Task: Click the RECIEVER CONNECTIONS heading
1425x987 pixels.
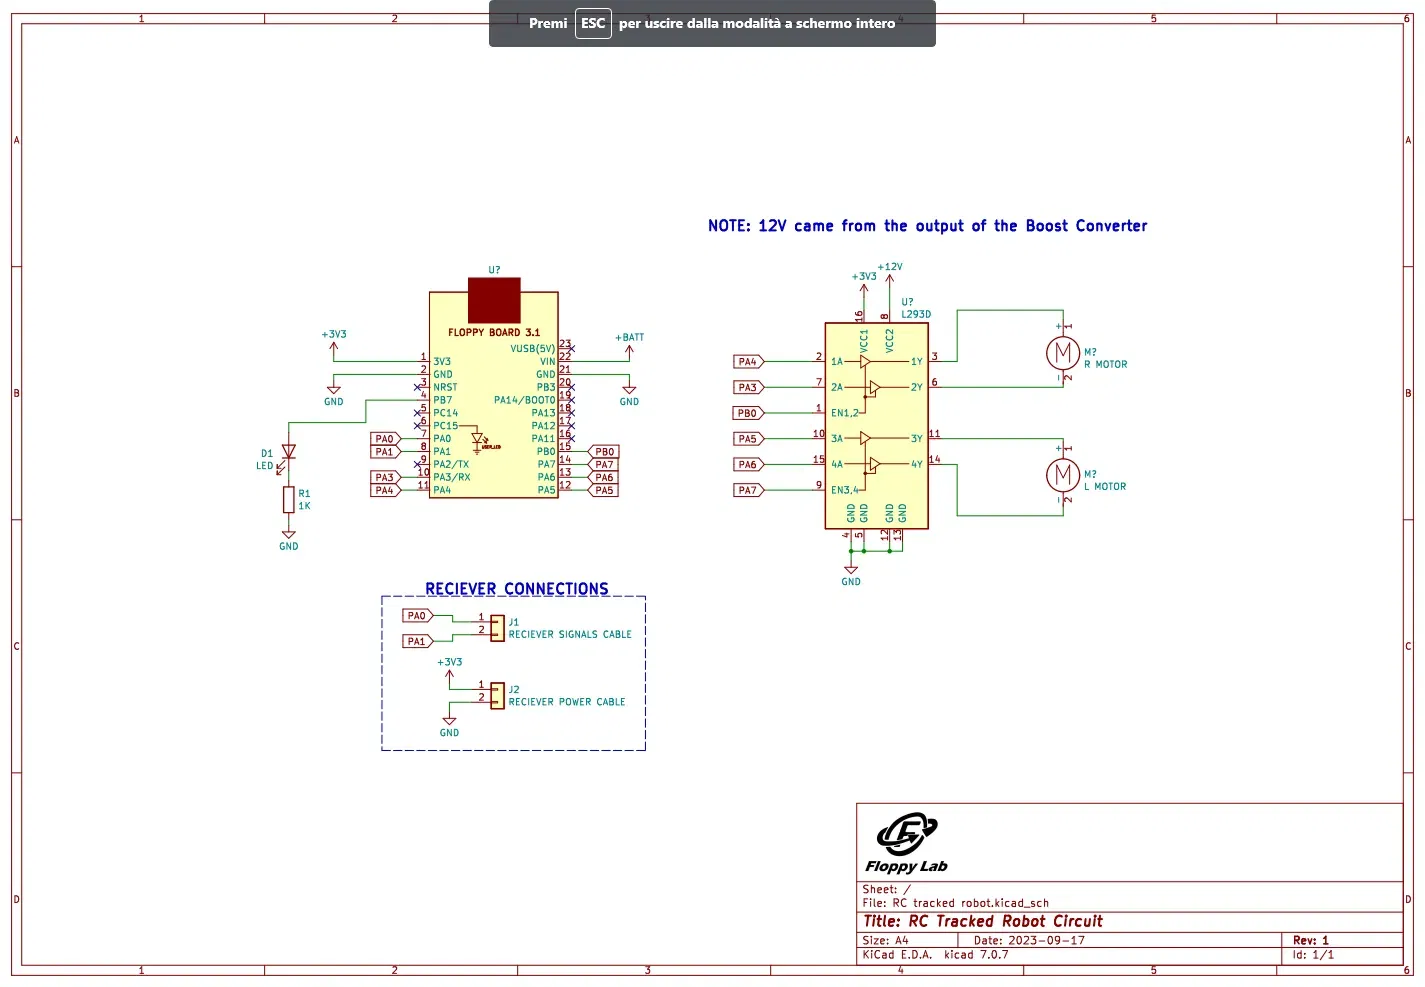Action: point(517,589)
